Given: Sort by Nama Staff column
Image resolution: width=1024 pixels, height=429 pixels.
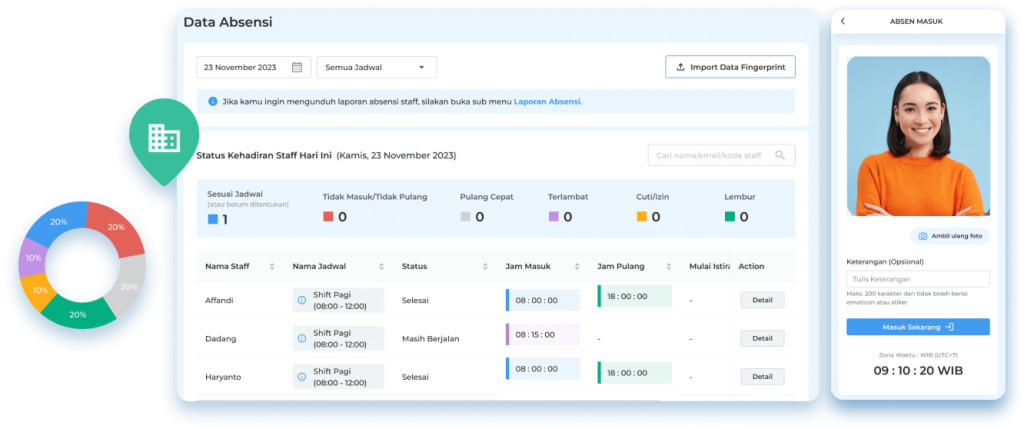Looking at the screenshot, I should pyautogui.click(x=271, y=267).
